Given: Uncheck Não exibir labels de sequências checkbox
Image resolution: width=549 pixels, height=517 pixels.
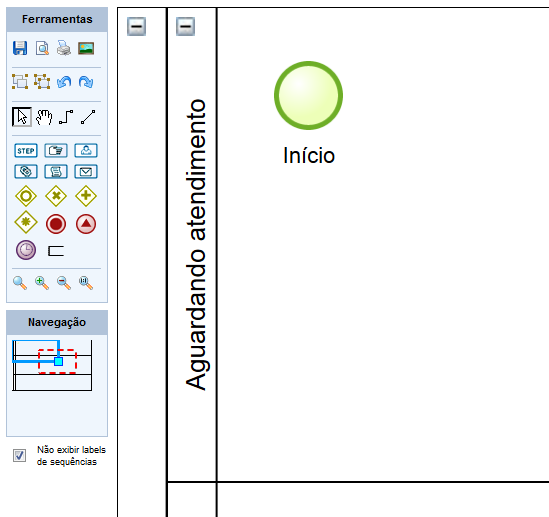Looking at the screenshot, I should point(19,455).
